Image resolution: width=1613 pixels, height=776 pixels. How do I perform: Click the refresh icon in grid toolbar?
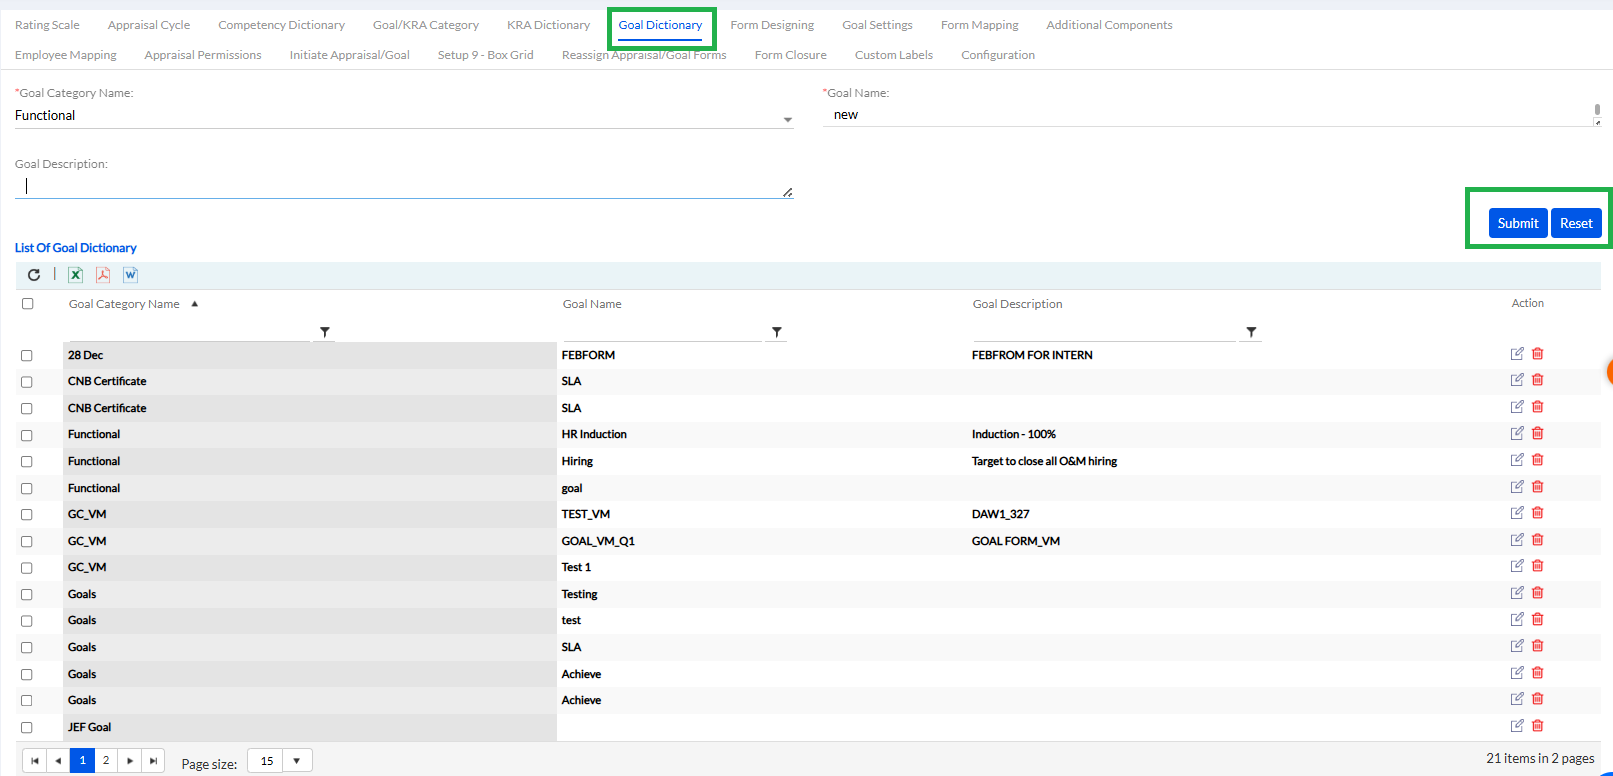(x=34, y=275)
